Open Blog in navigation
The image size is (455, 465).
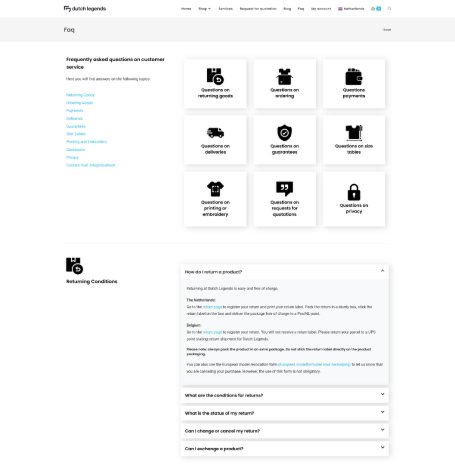287,9
